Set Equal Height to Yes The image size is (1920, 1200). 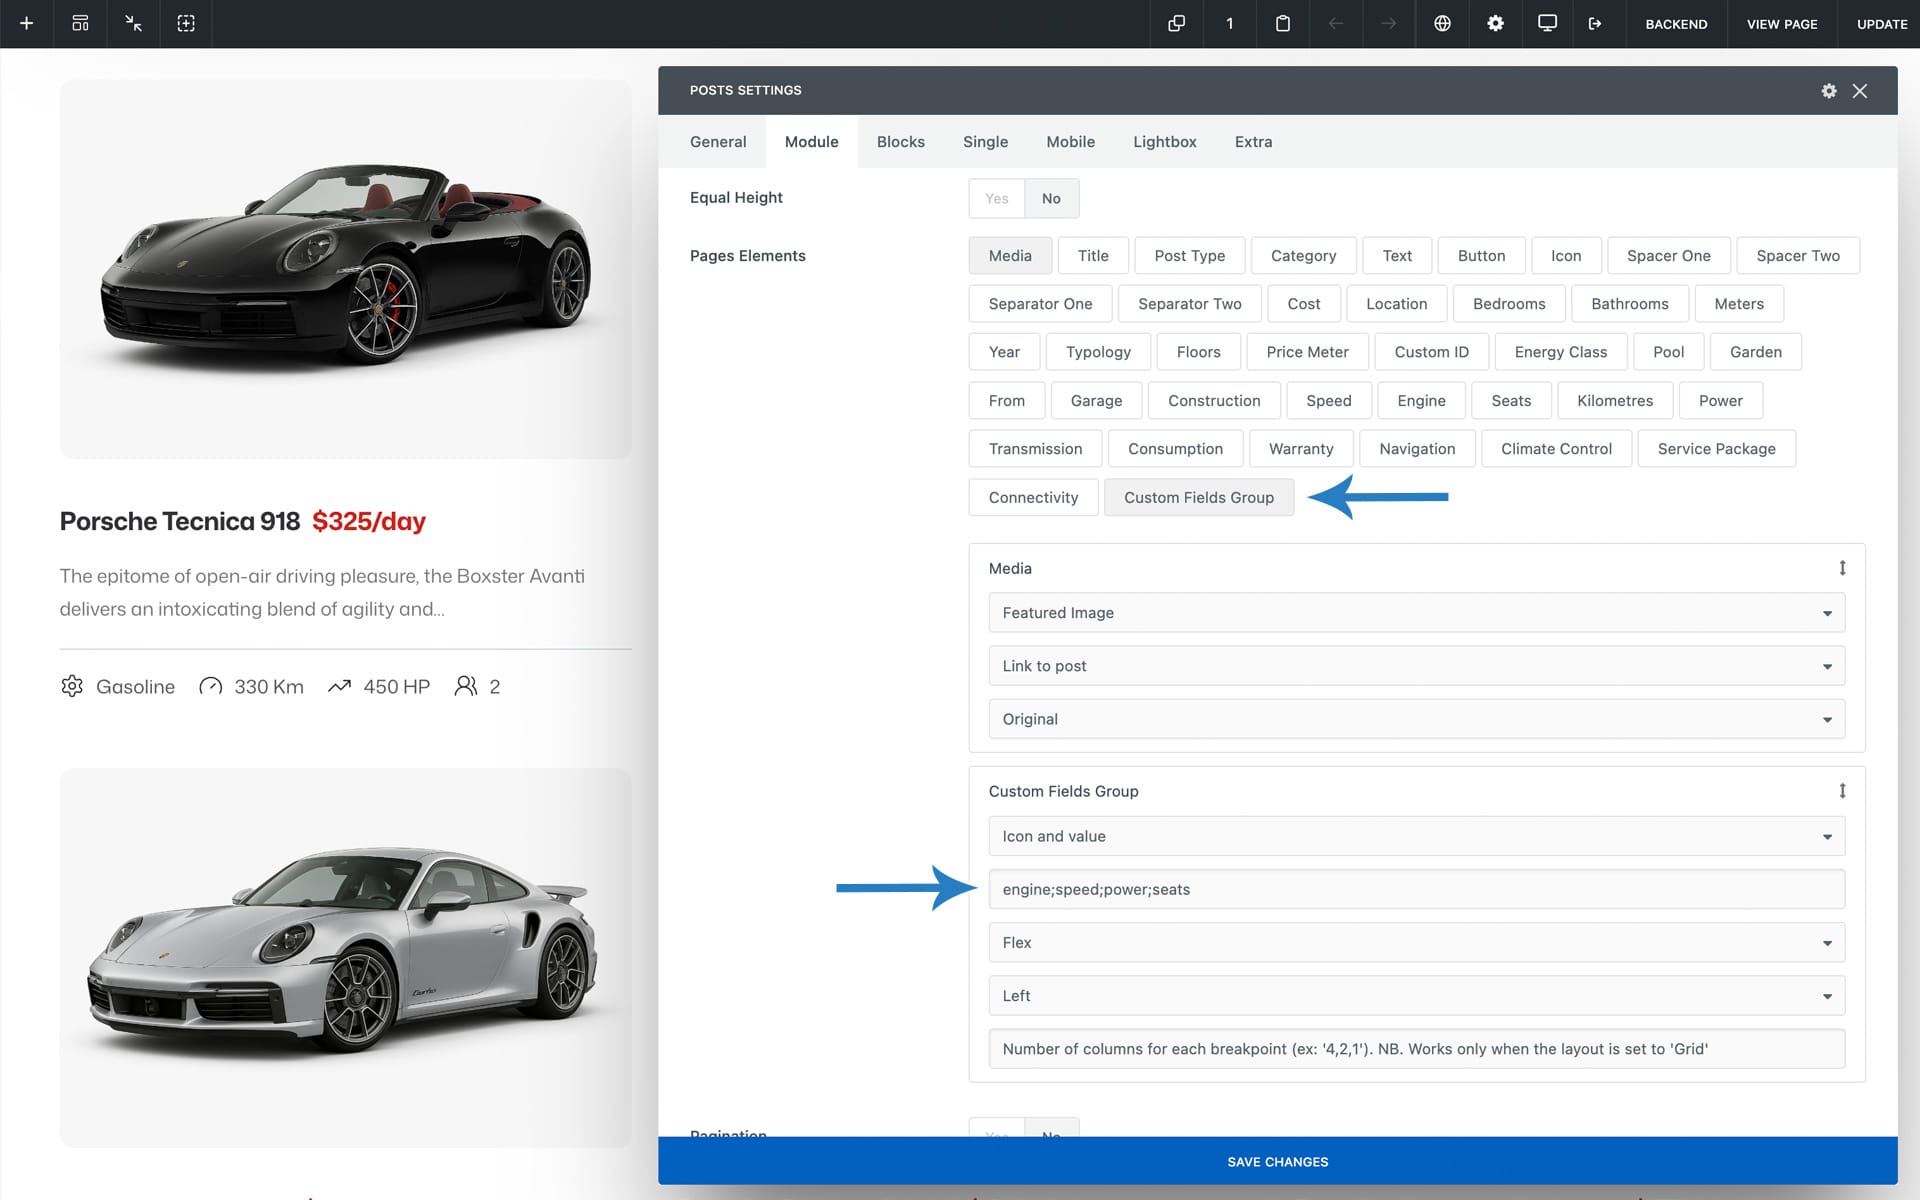(x=996, y=198)
